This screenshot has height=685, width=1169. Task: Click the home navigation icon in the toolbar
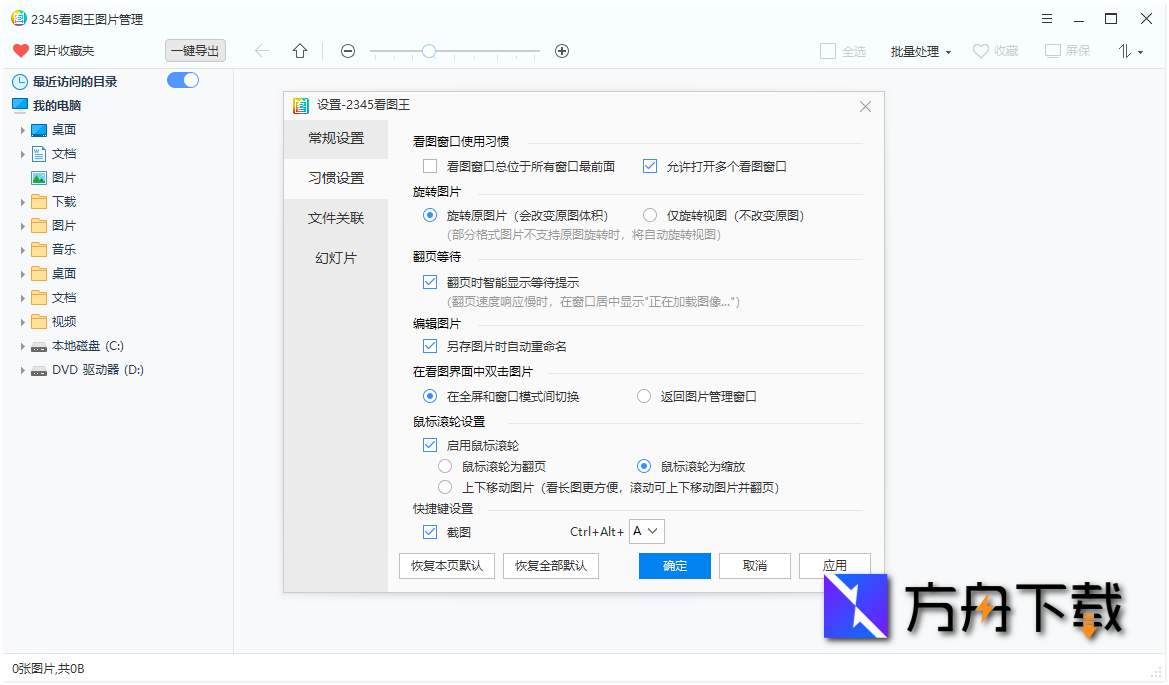[x=299, y=50]
